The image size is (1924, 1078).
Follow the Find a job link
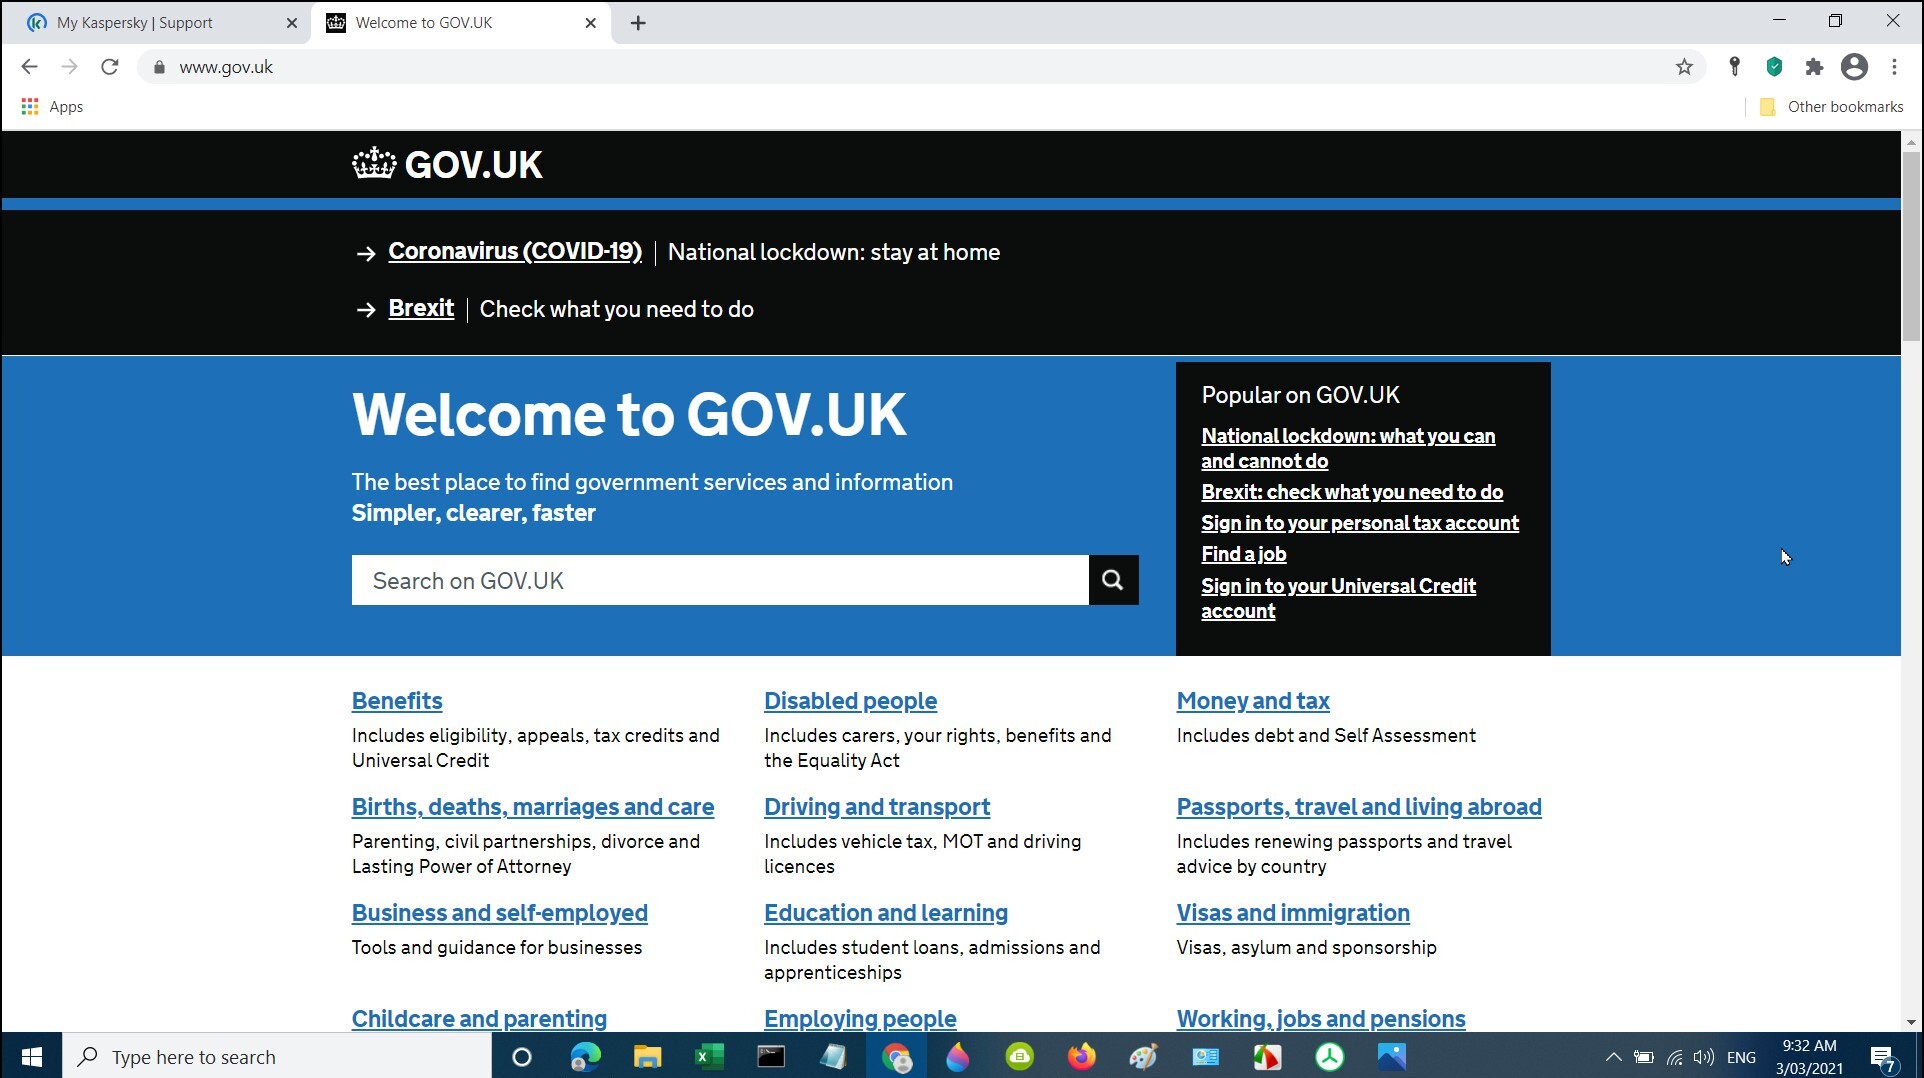1244,554
